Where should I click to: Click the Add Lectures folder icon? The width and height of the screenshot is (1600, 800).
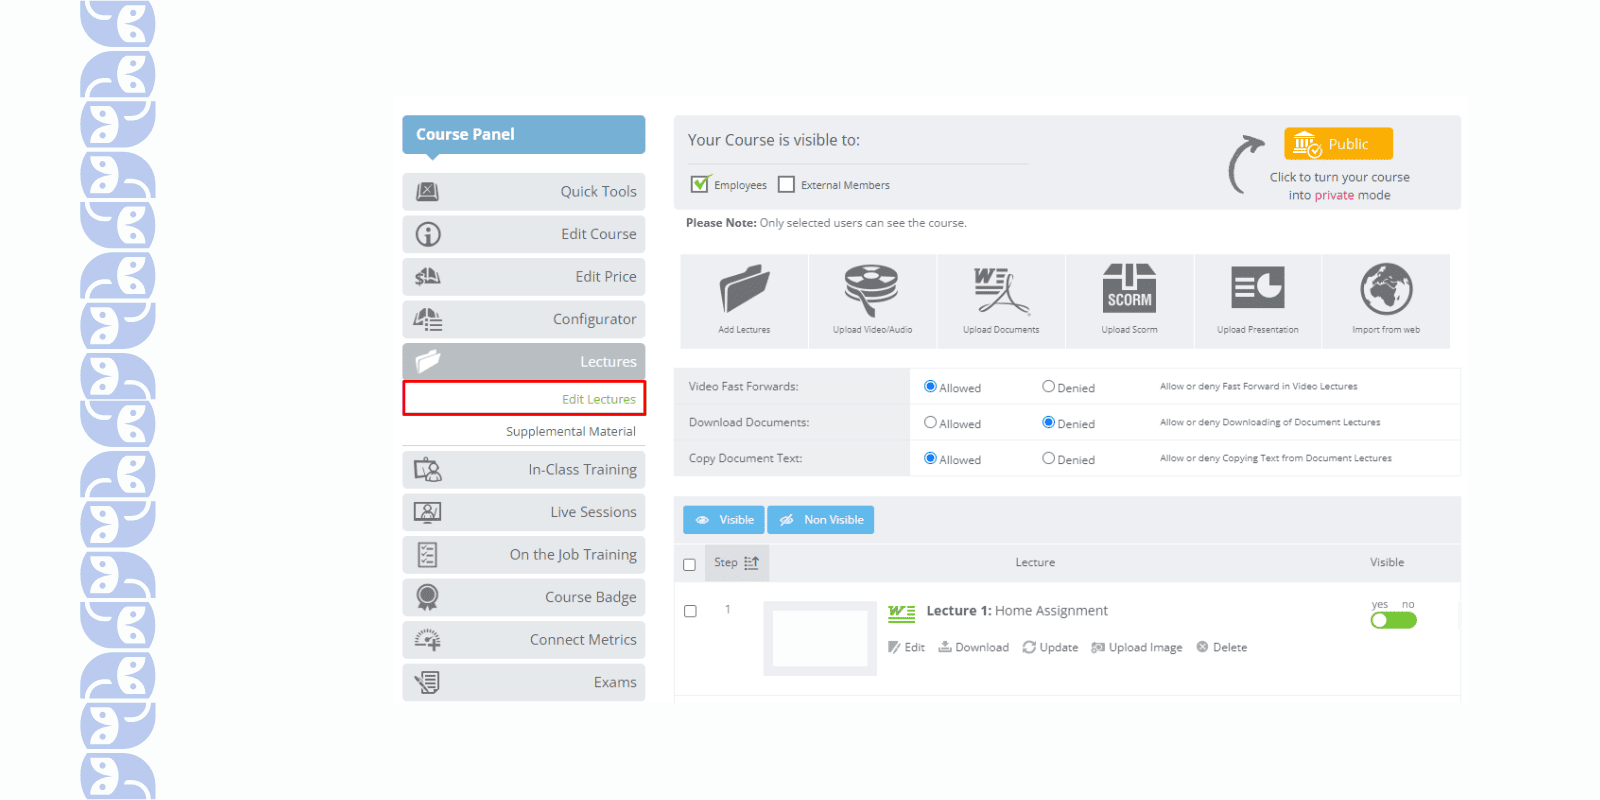click(x=744, y=290)
